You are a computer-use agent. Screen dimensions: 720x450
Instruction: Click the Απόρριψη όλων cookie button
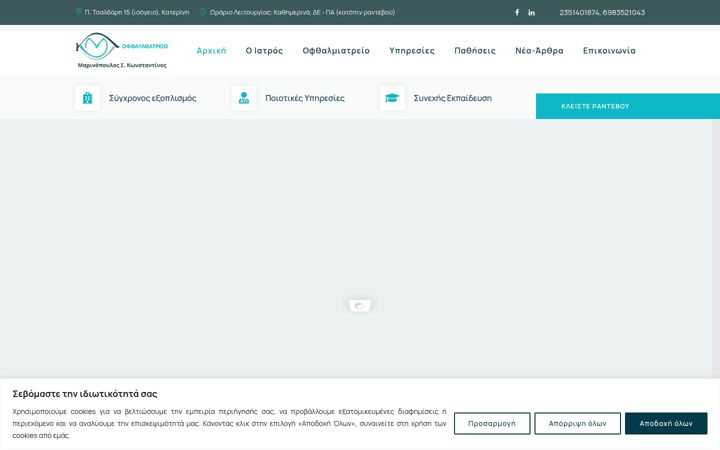pyautogui.click(x=577, y=423)
